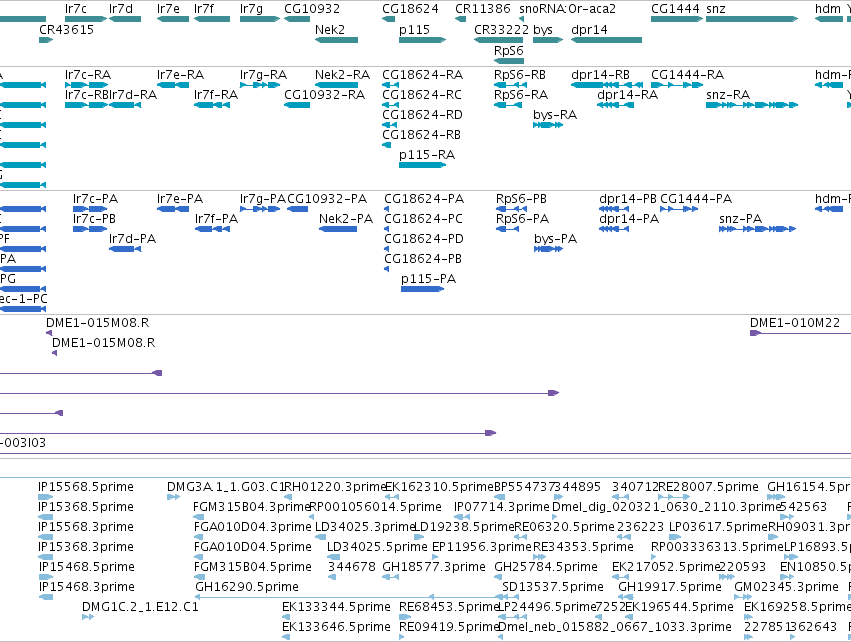The width and height of the screenshot is (851, 642).
Task: Click the SD13537.5prime EST label
Action: pyautogui.click(x=552, y=587)
